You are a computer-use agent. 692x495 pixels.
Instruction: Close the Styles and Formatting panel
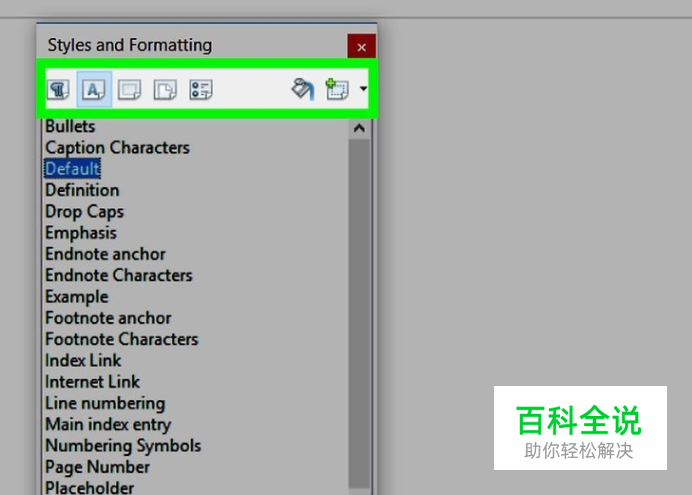click(x=361, y=47)
